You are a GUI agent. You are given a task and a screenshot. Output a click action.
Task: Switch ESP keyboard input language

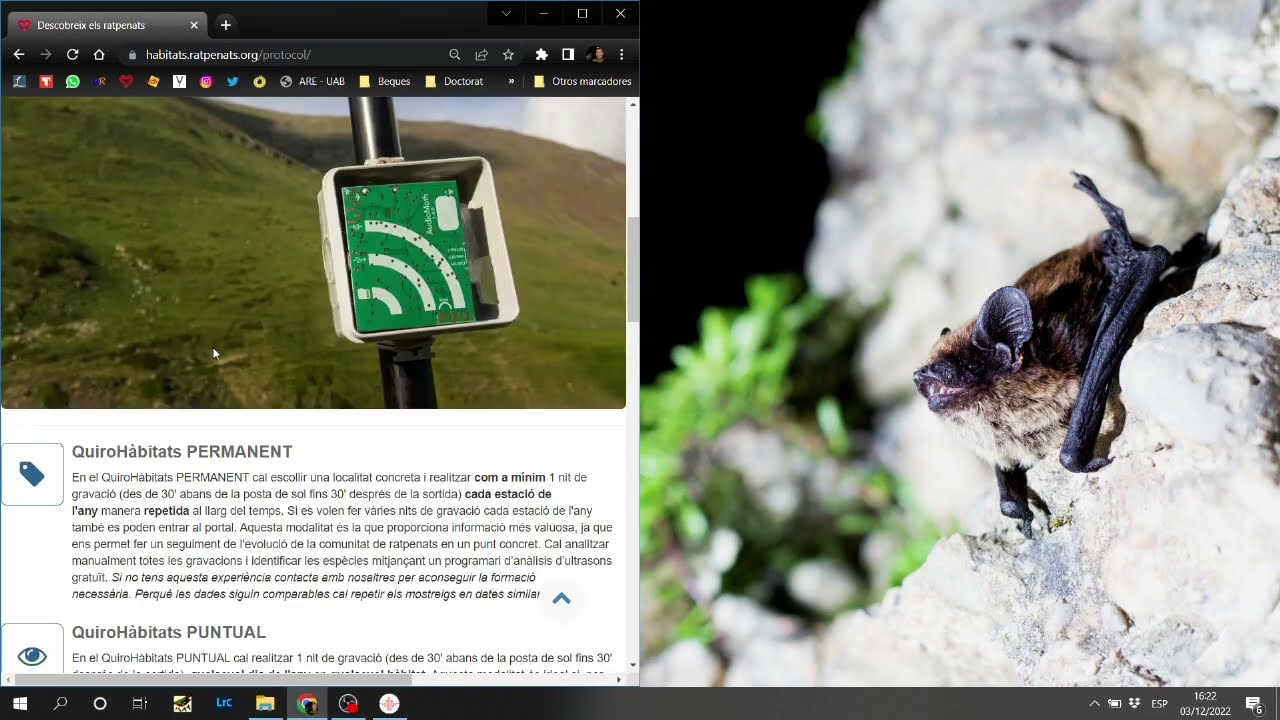pyautogui.click(x=1160, y=704)
